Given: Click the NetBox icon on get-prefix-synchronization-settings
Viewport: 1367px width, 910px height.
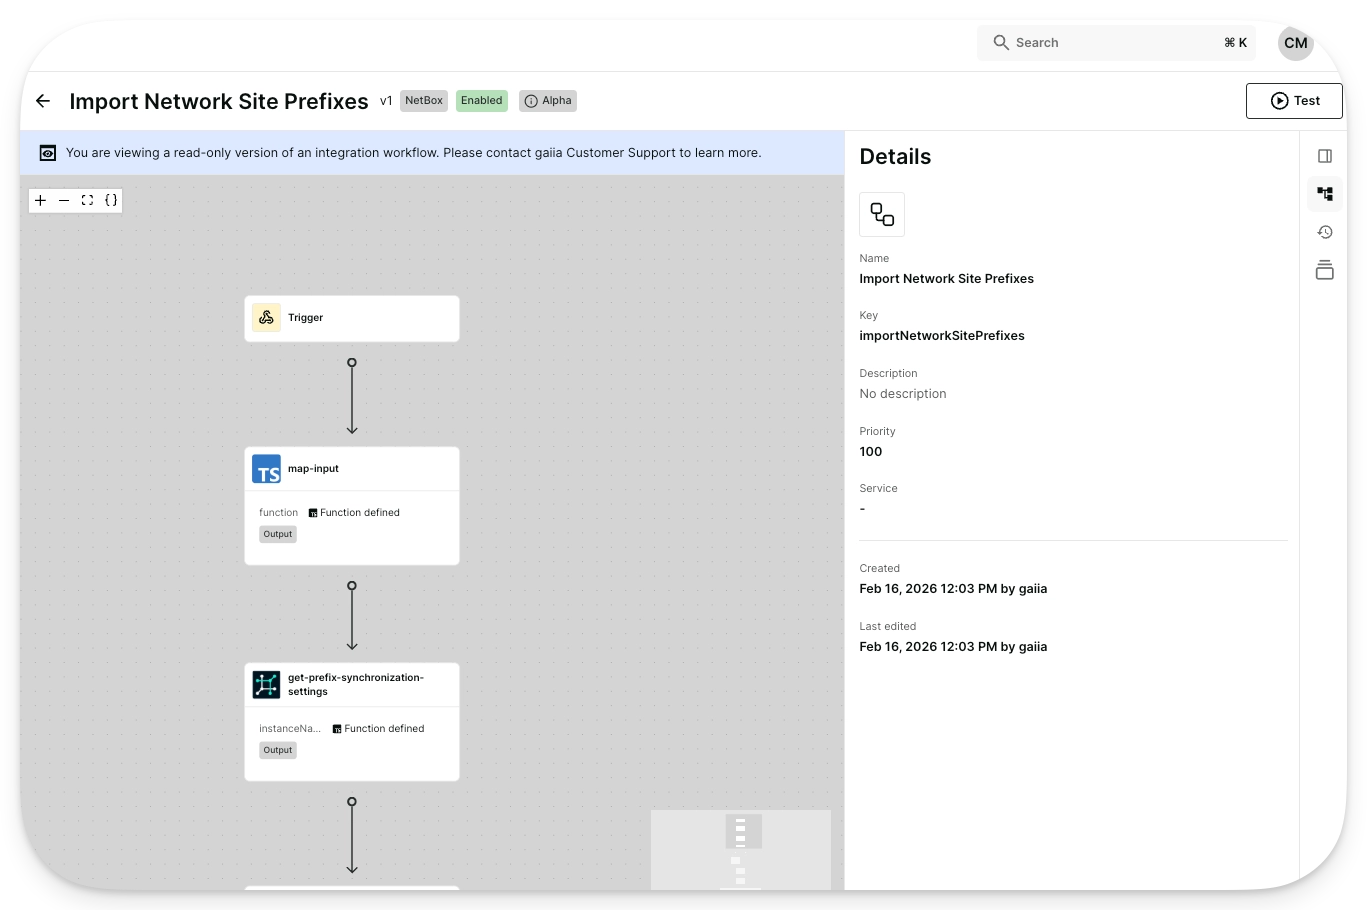Looking at the screenshot, I should 266,684.
